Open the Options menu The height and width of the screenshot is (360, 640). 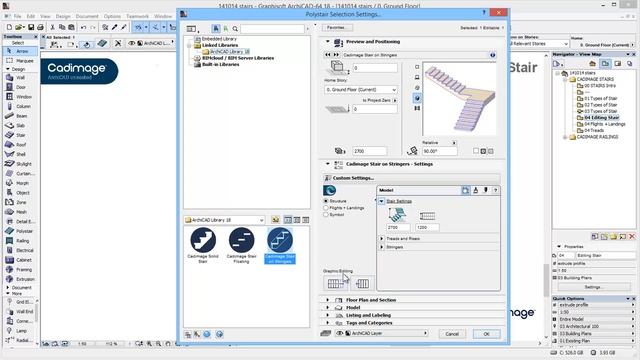coord(112,16)
